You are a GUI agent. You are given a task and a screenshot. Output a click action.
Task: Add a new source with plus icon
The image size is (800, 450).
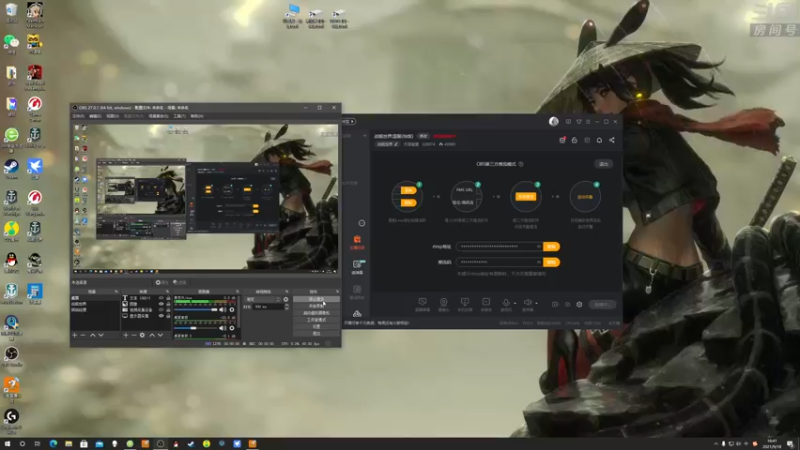click(x=126, y=335)
